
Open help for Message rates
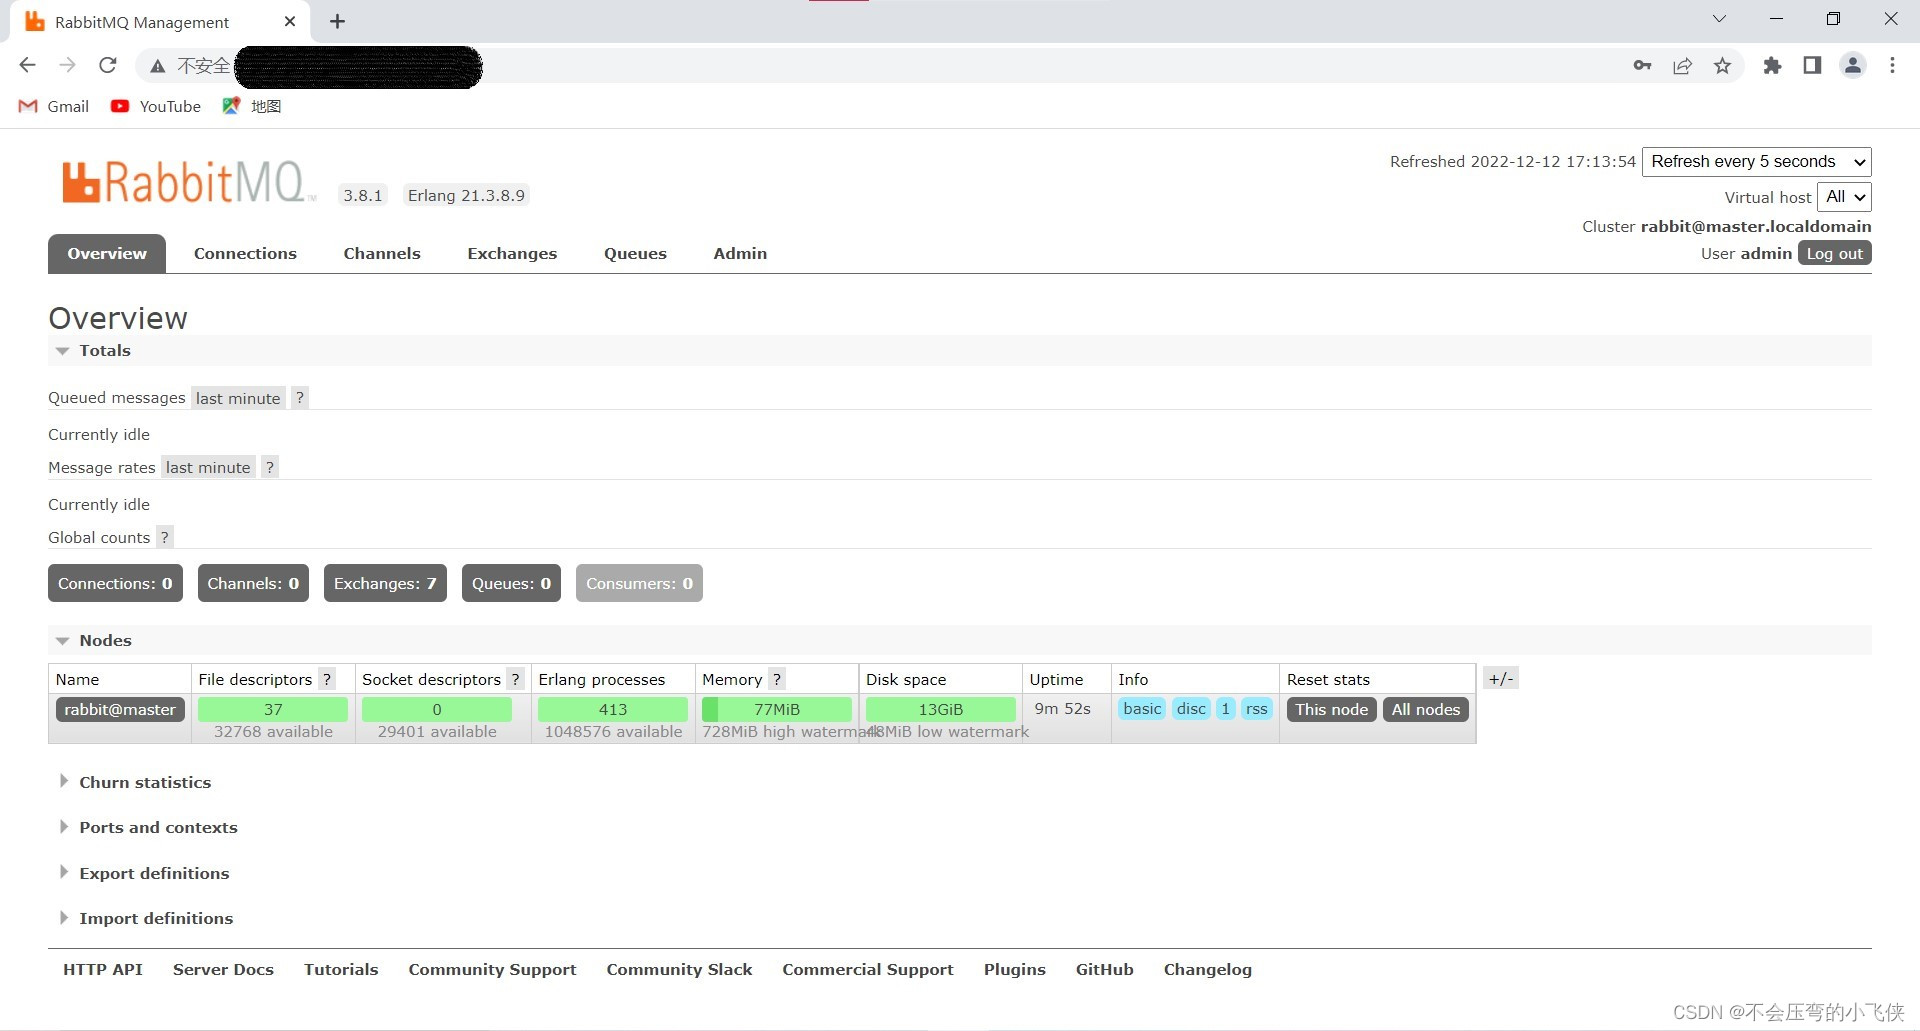269,467
